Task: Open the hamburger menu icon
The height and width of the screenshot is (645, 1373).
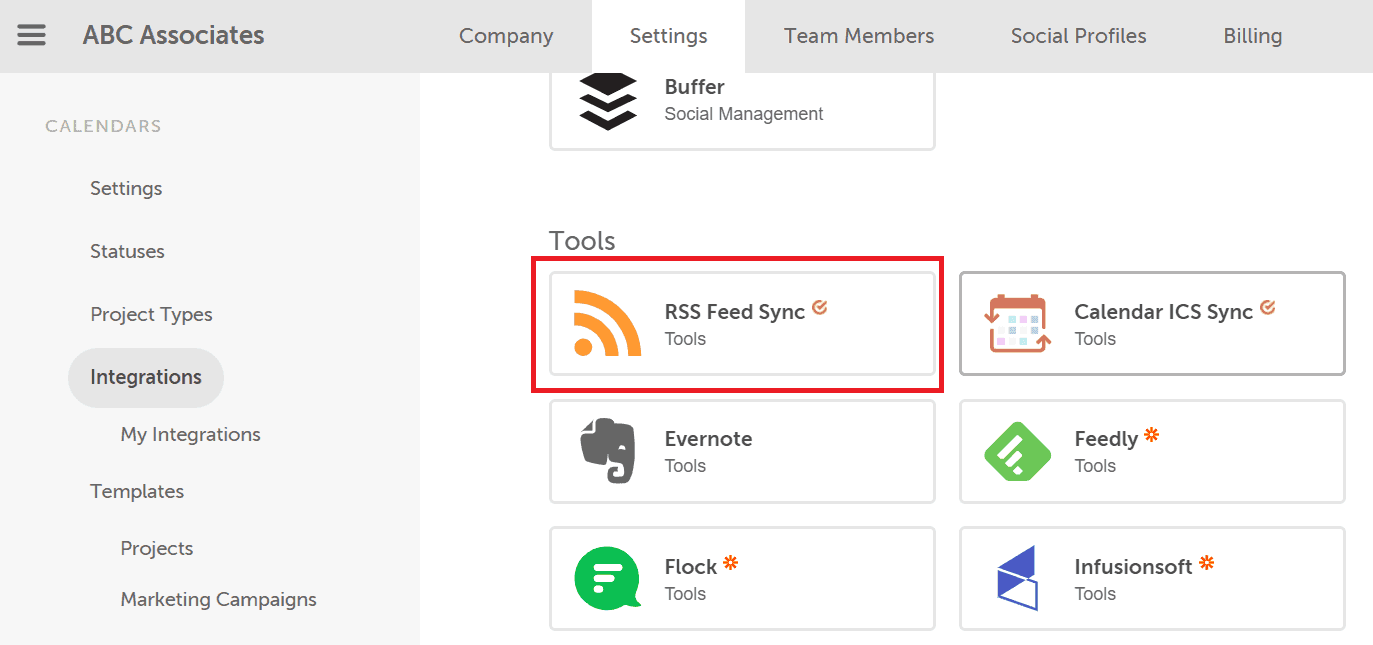Action: coord(31,35)
